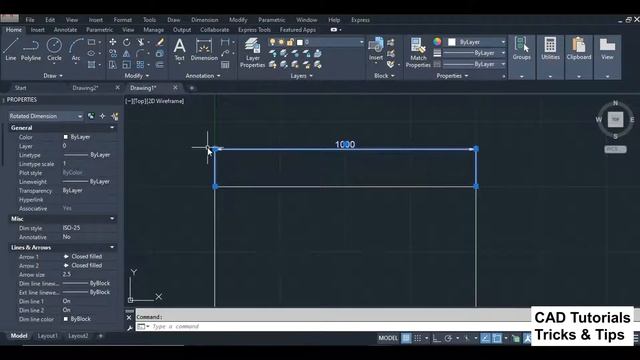The height and width of the screenshot is (360, 640).
Task: Open the File menu
Action: [x=30, y=20]
